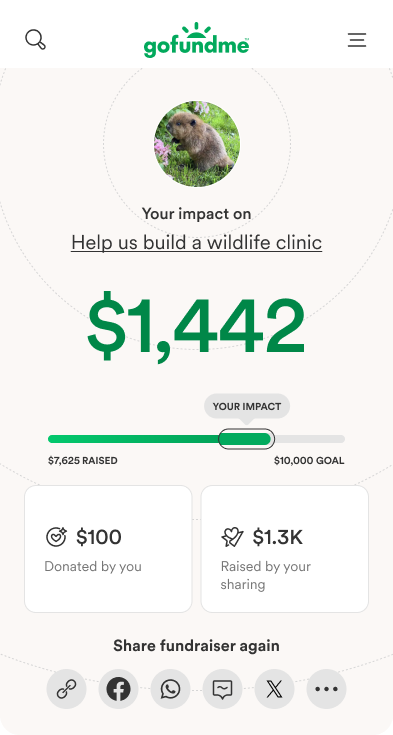Click the sharing hearts icon beside $1.3K
This screenshot has width=393, height=735.
click(x=233, y=537)
